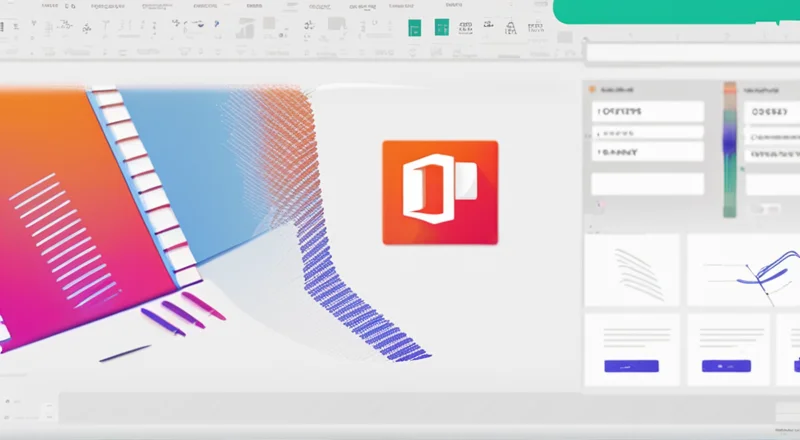800x440 pixels.
Task: Click the orange dot icon in right panel header
Action: coord(593,88)
